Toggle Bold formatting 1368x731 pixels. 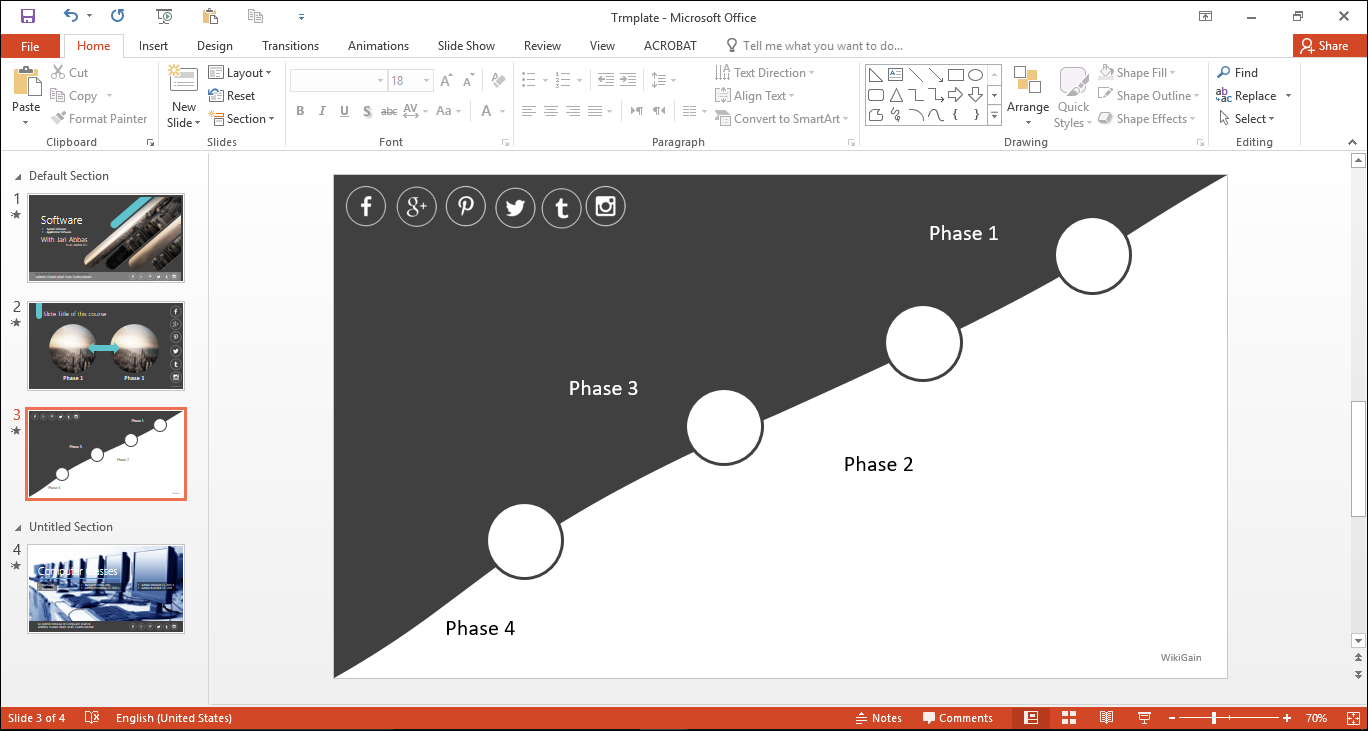click(x=299, y=111)
